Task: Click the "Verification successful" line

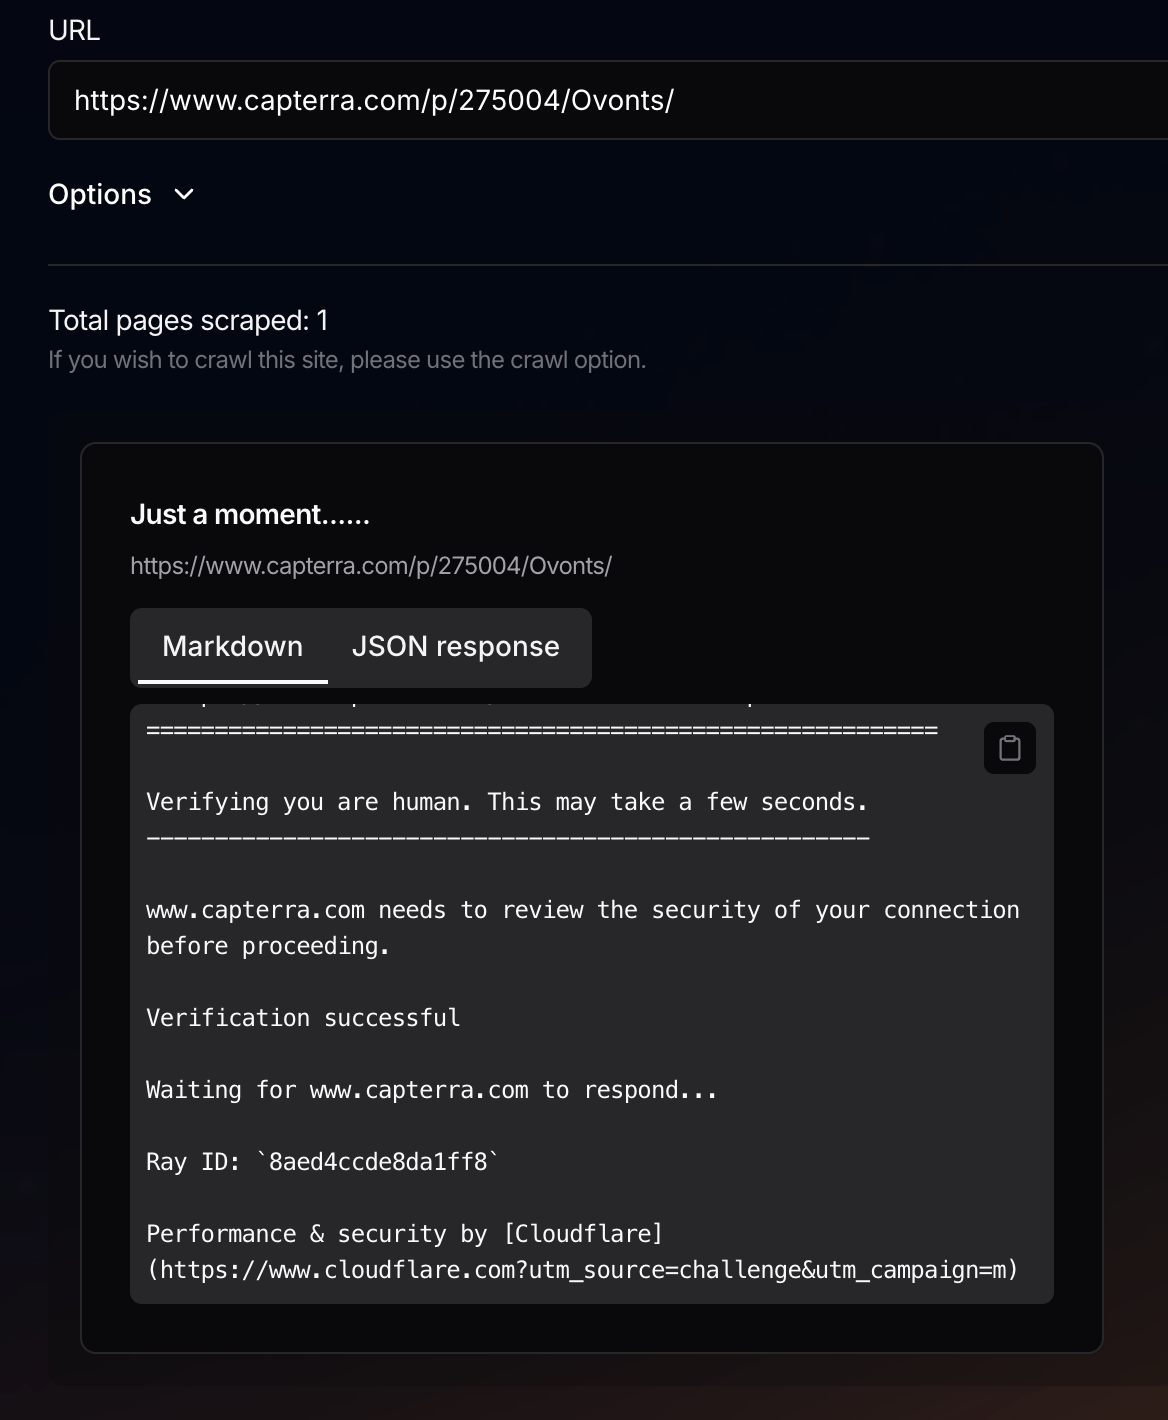Action: 303,1018
